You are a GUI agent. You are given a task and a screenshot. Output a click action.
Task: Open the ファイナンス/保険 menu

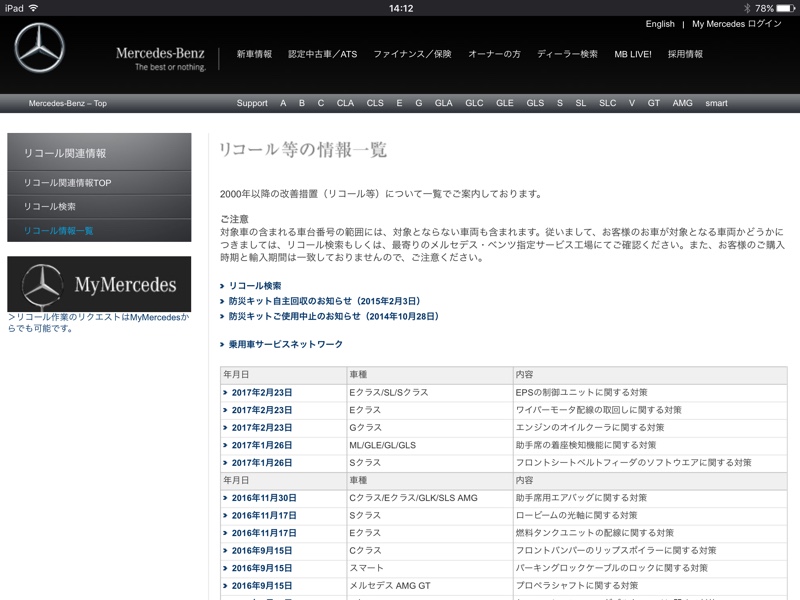point(412,54)
